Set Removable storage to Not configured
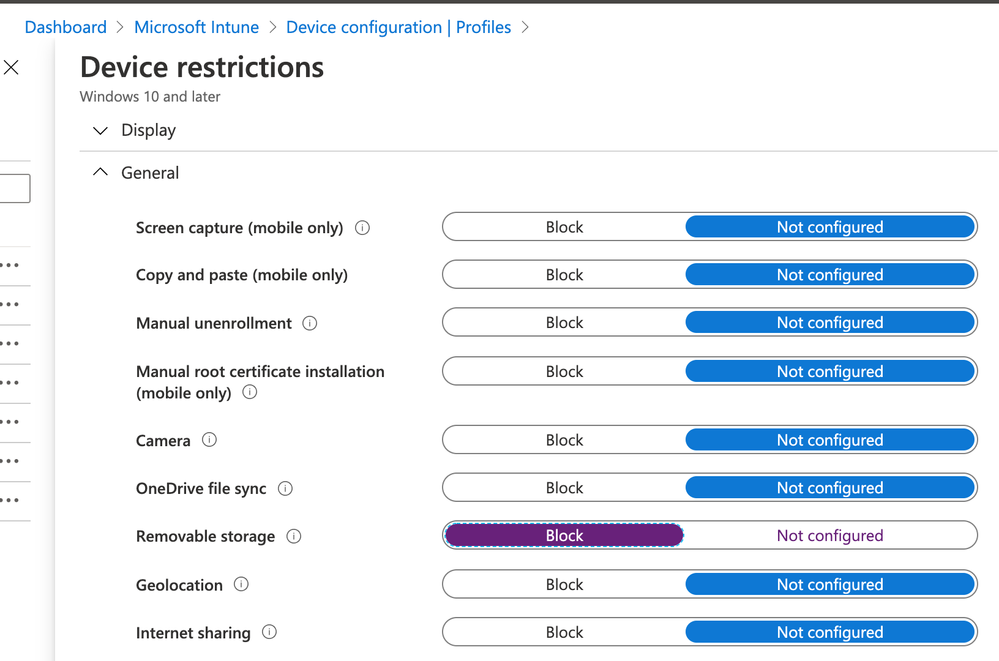Viewport: 999px width, 661px height. [830, 536]
